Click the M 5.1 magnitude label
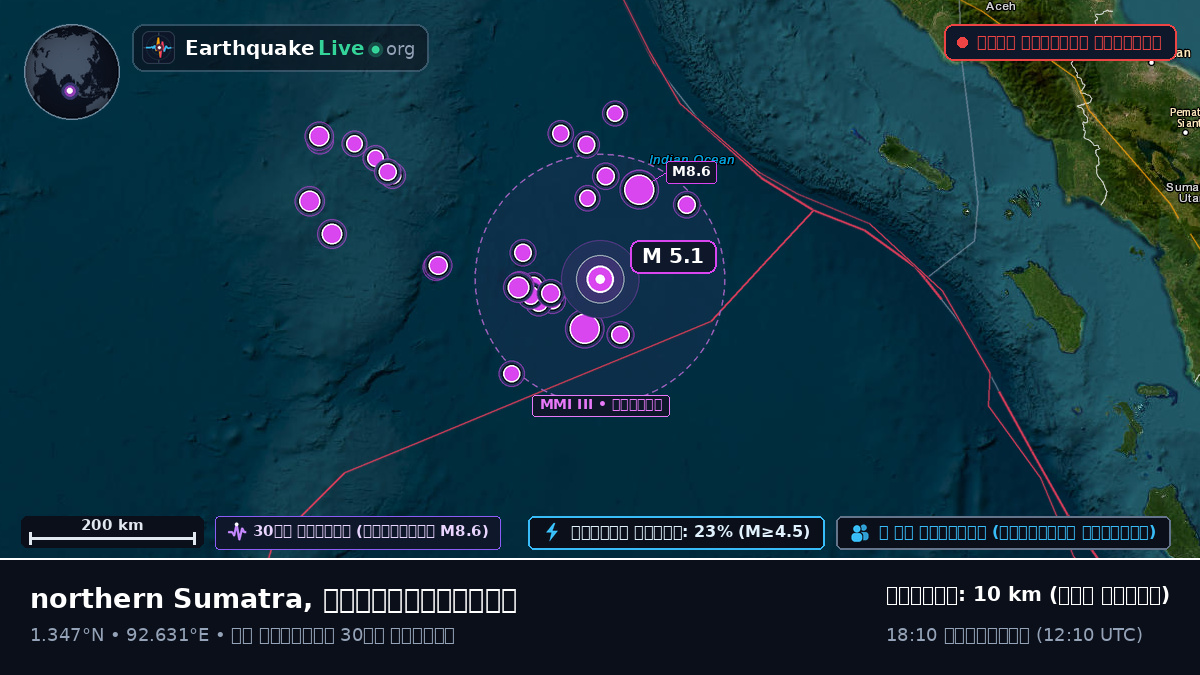Screen dimensions: 1200x675 click(x=673, y=257)
